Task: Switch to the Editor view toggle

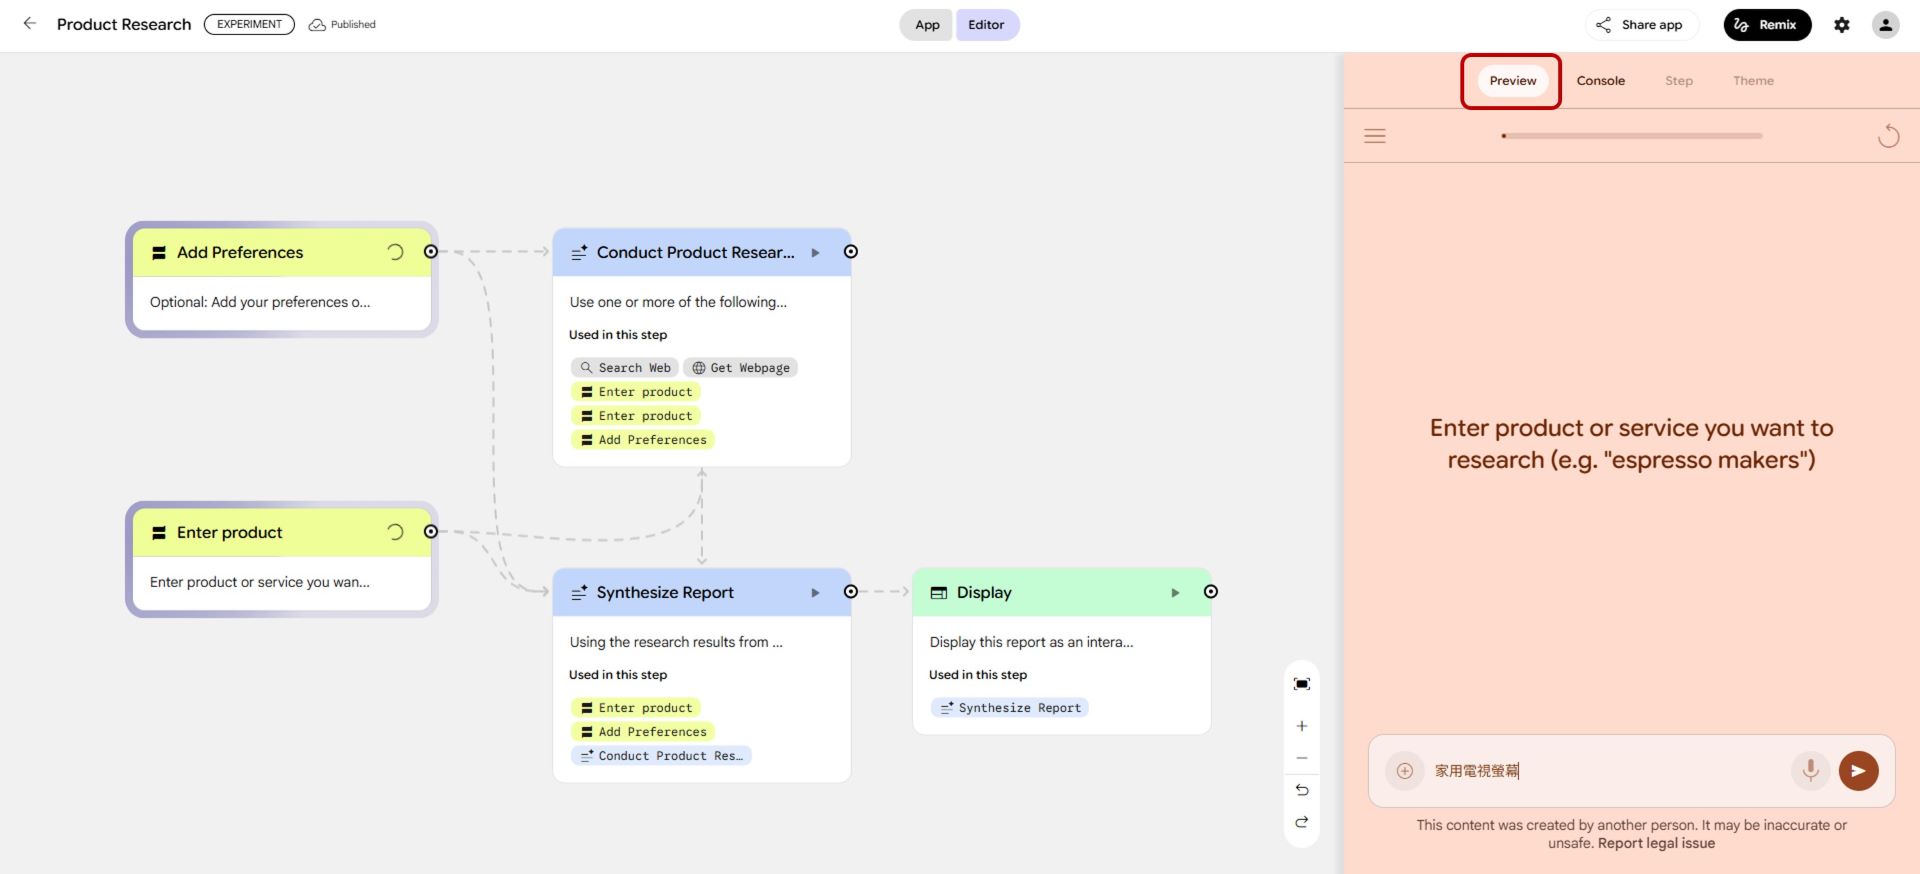Action: click(986, 25)
